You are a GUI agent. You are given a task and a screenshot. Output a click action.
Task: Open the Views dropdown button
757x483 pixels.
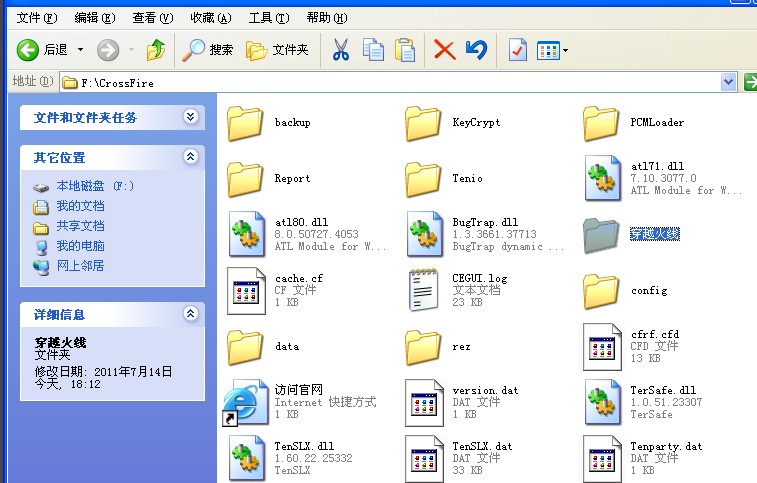click(552, 50)
